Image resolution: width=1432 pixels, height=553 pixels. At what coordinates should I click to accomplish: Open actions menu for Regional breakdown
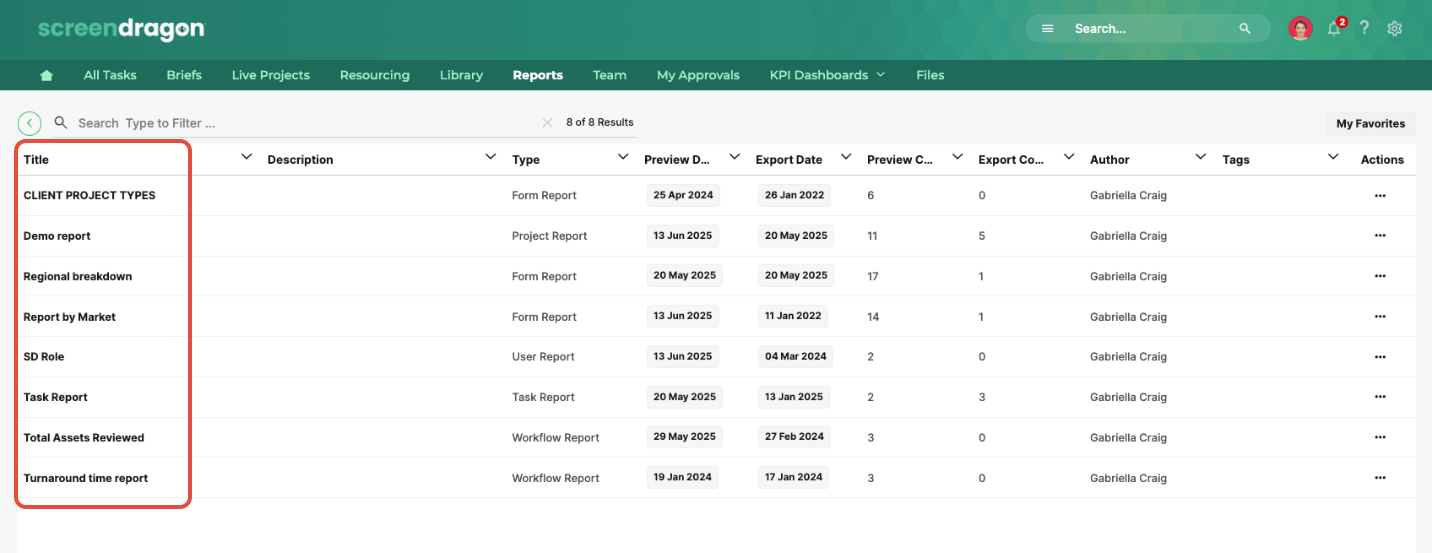tap(1380, 276)
